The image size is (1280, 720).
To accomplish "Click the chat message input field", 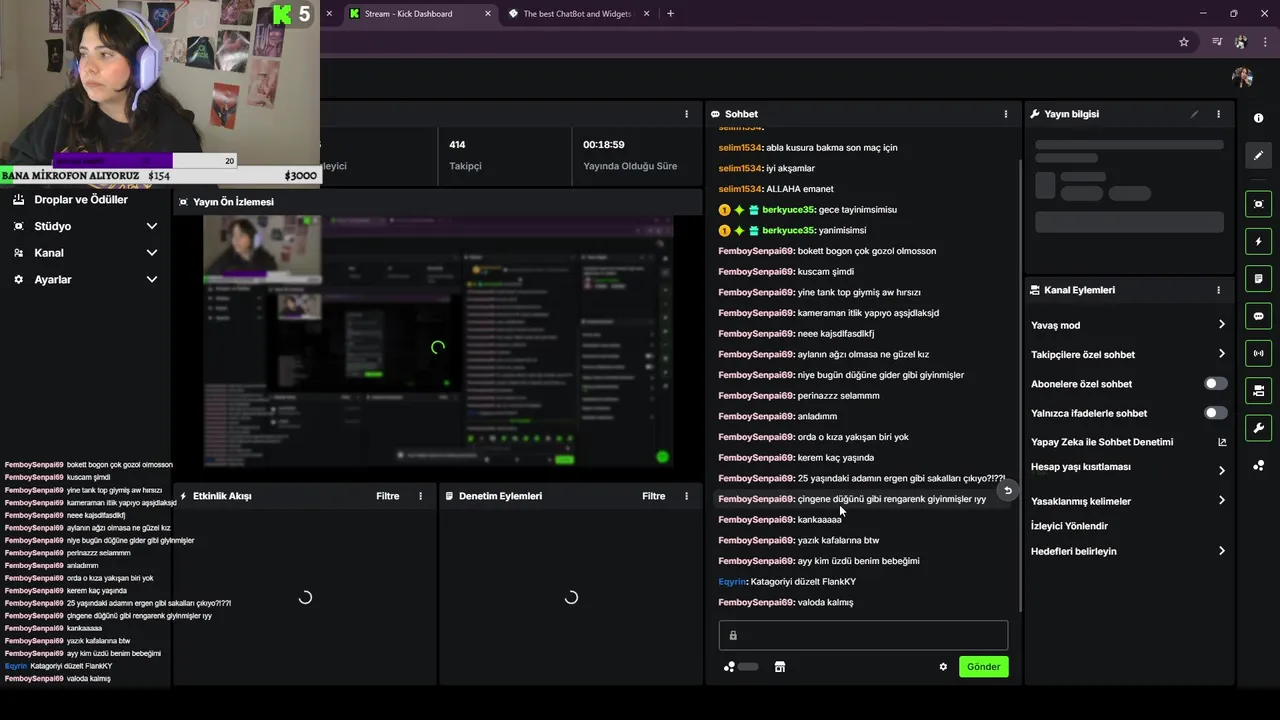I will pyautogui.click(x=863, y=636).
